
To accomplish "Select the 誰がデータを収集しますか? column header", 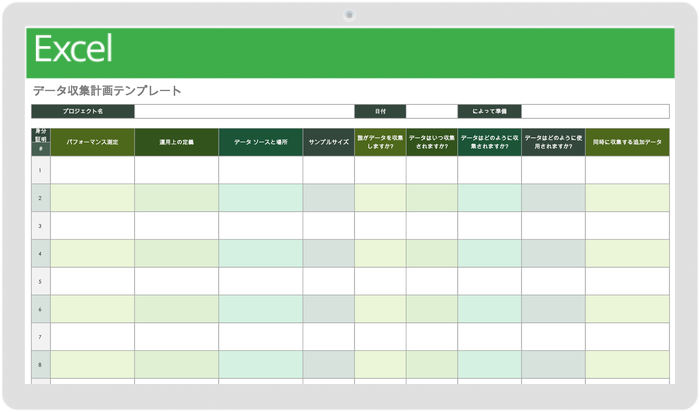I will pos(380,142).
